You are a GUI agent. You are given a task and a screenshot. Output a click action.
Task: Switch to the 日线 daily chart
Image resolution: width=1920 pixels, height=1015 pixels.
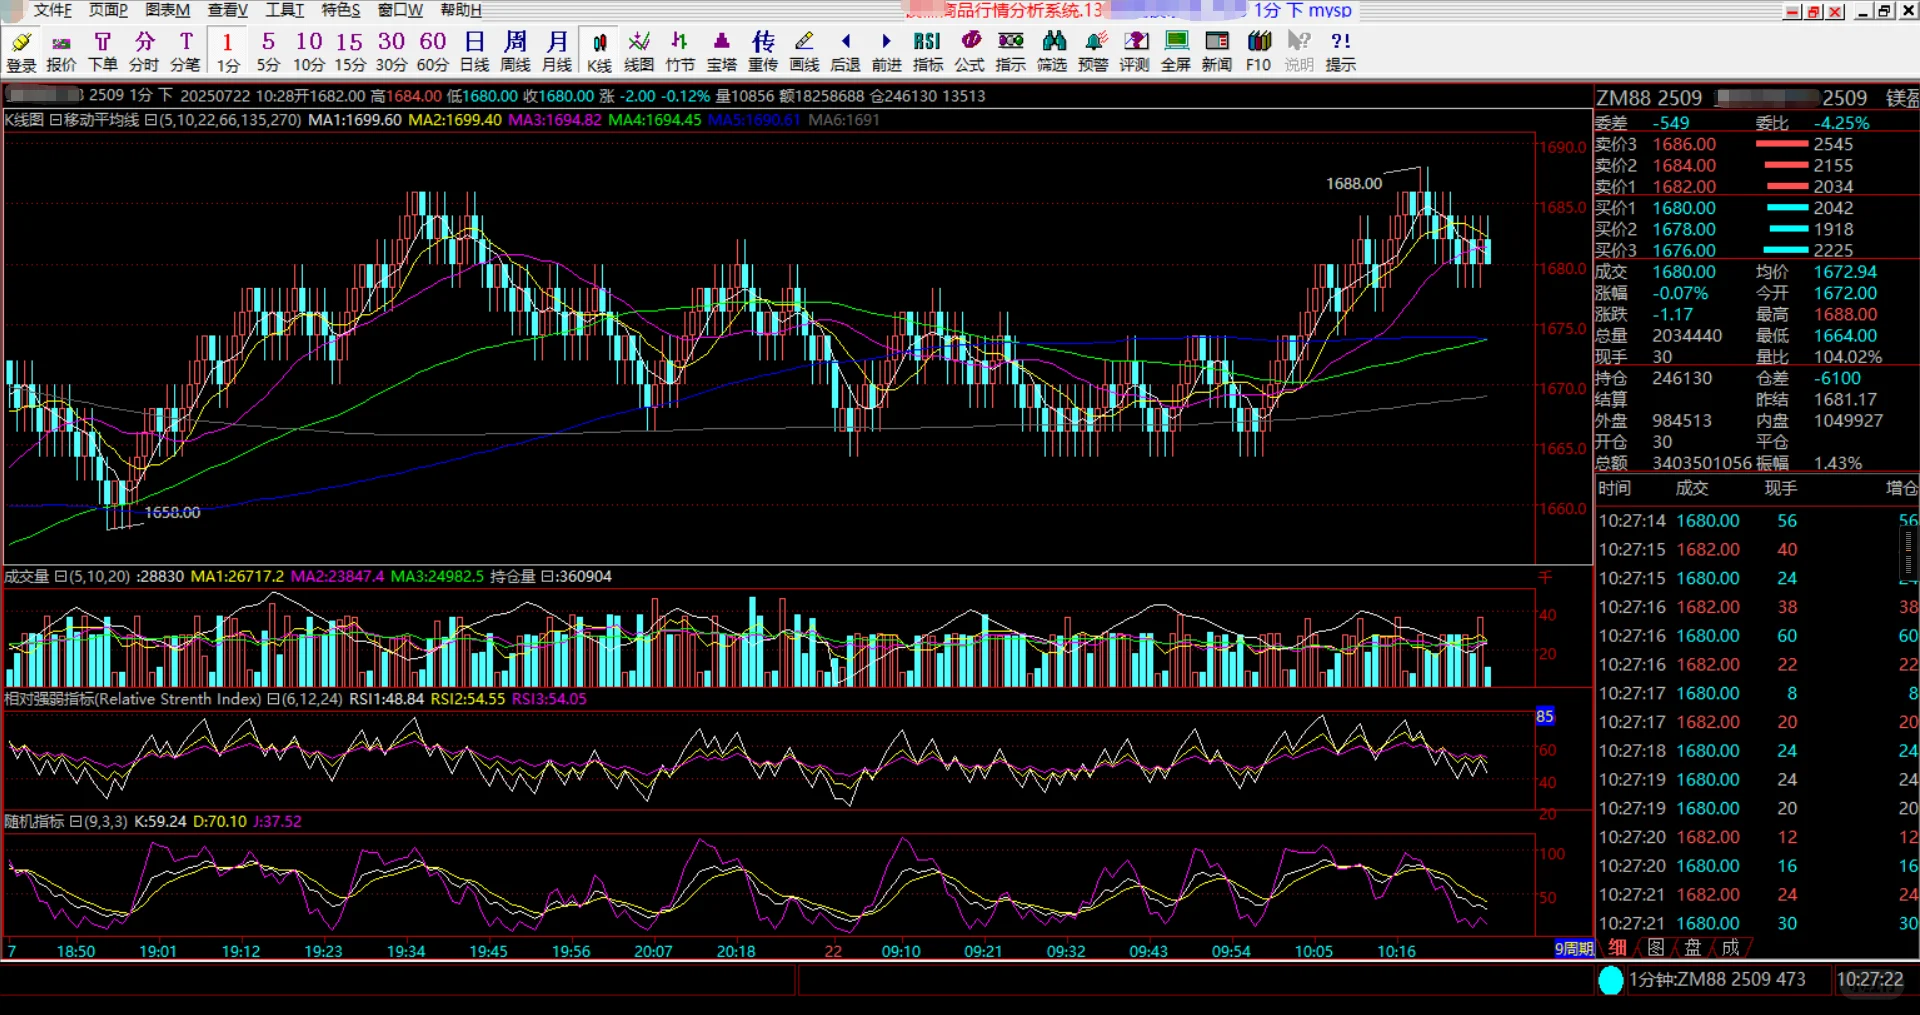click(x=474, y=51)
